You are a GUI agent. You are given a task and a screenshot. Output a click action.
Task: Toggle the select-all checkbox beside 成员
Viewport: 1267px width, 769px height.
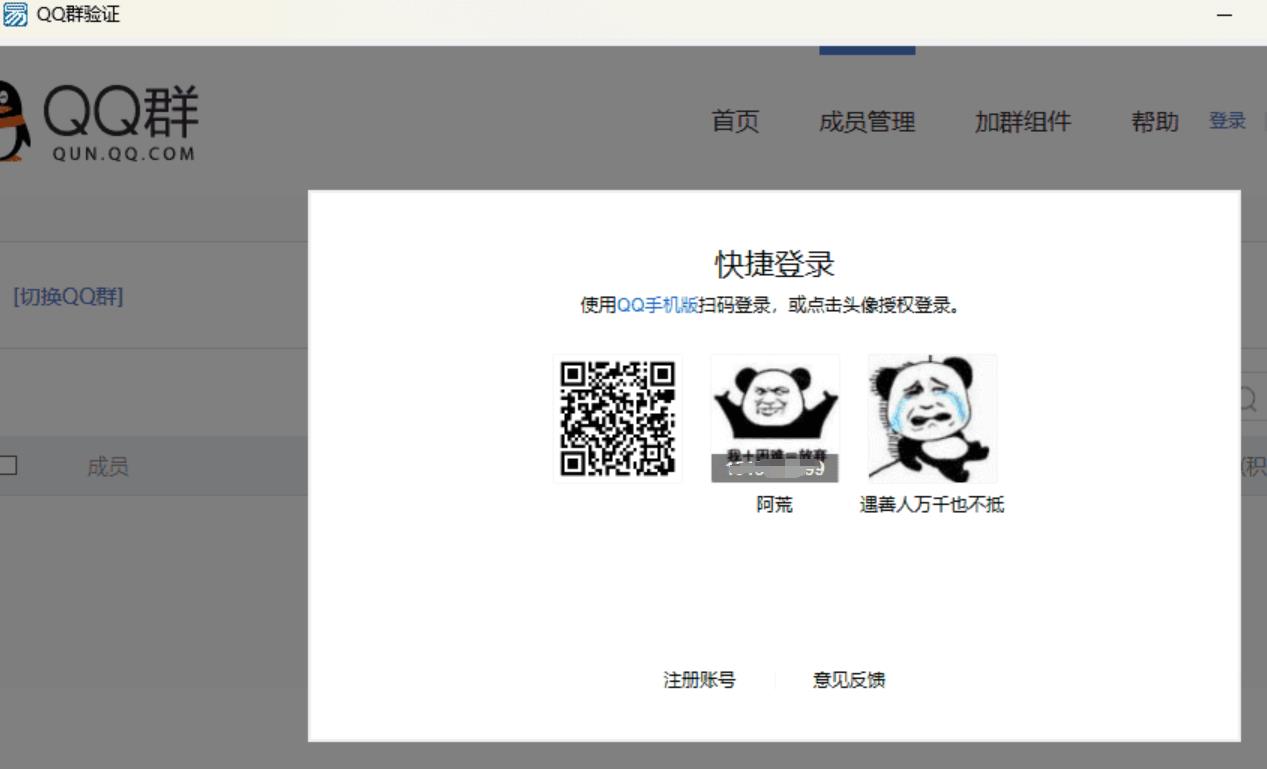(8, 465)
